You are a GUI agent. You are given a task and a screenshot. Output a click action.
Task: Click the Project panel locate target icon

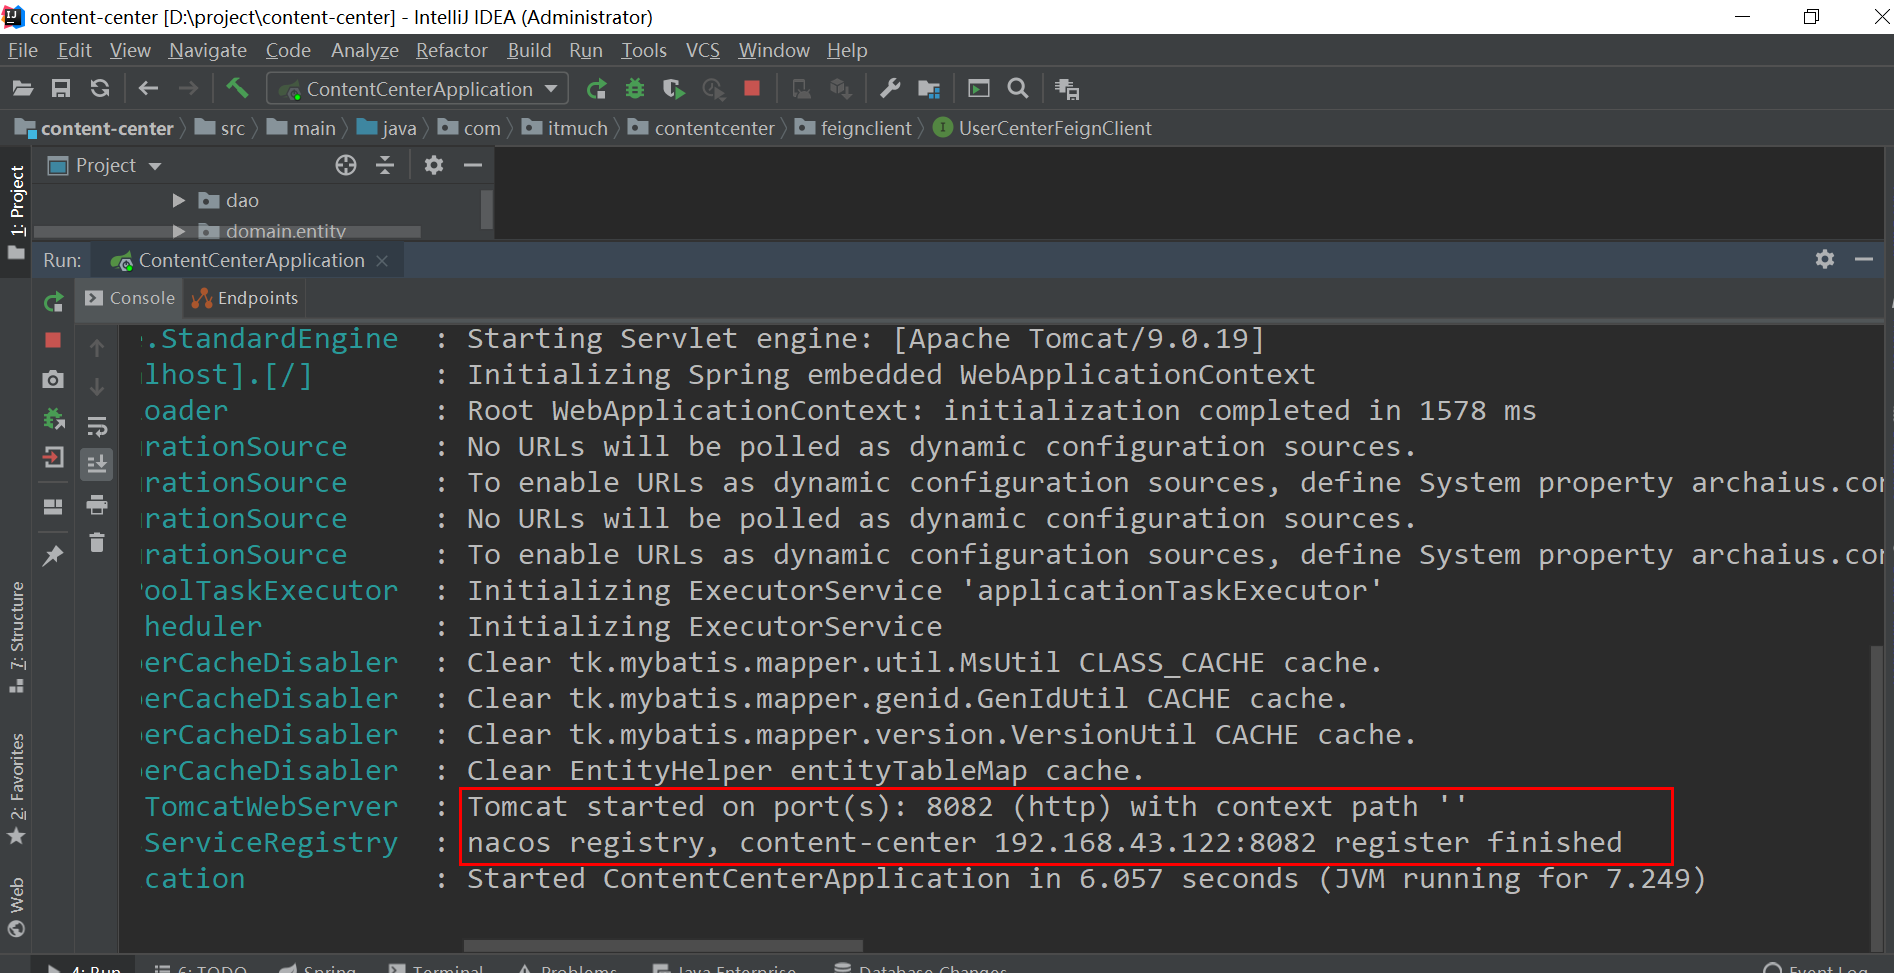tap(346, 165)
